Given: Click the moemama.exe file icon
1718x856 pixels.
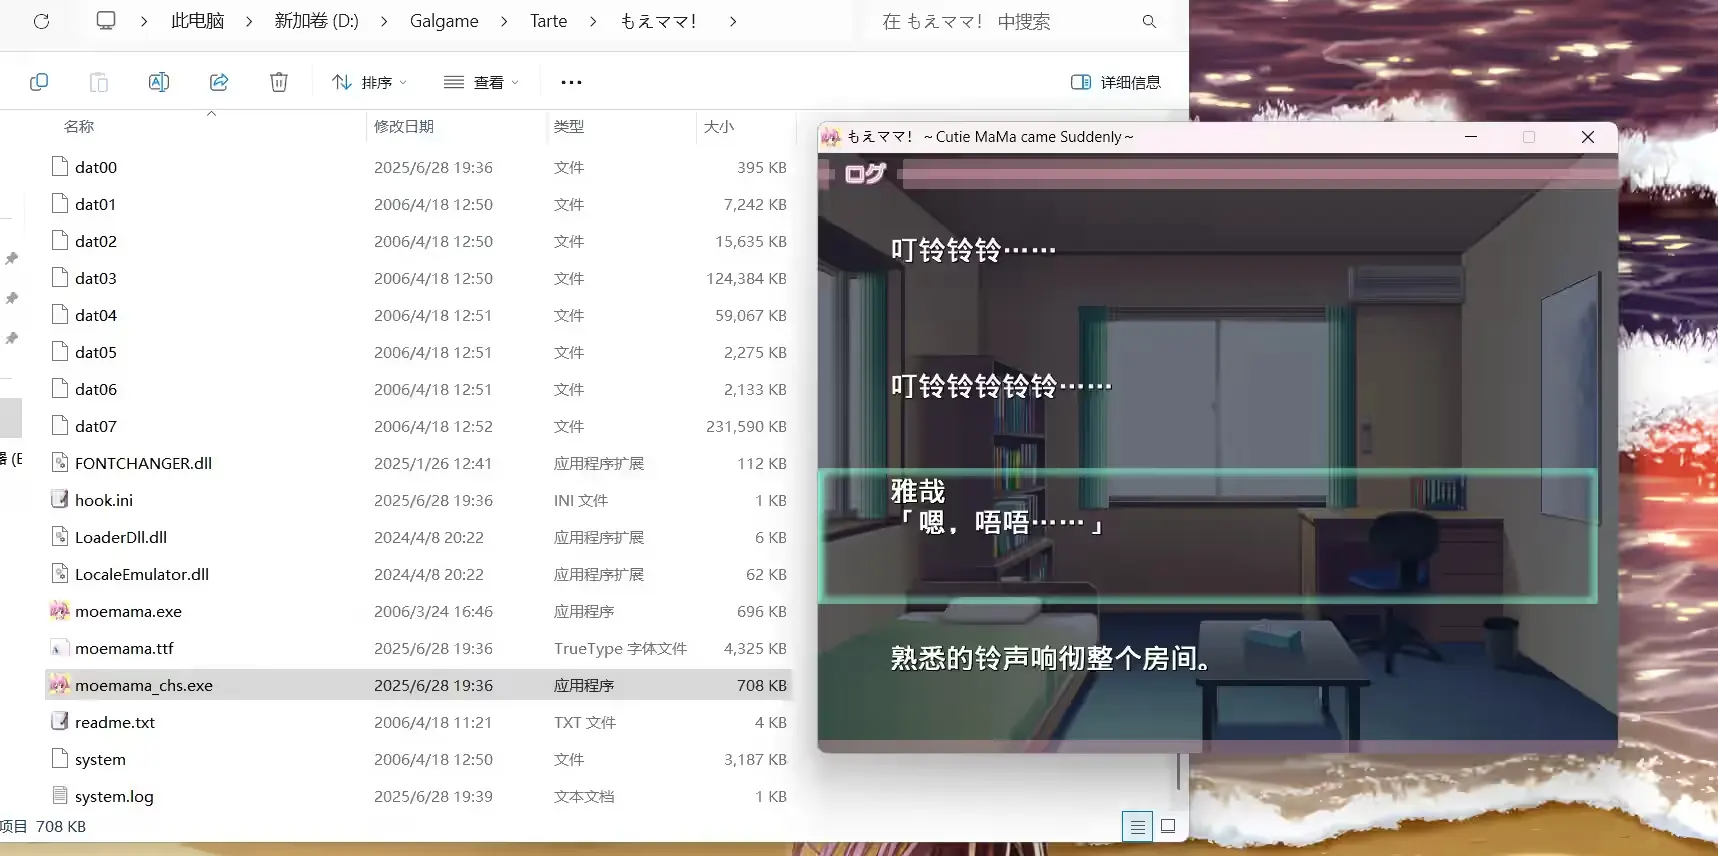Looking at the screenshot, I should [x=60, y=611].
